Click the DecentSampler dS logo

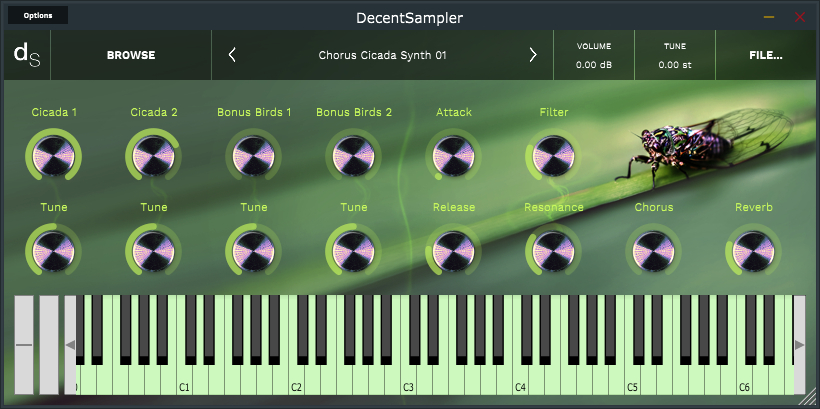[27, 55]
